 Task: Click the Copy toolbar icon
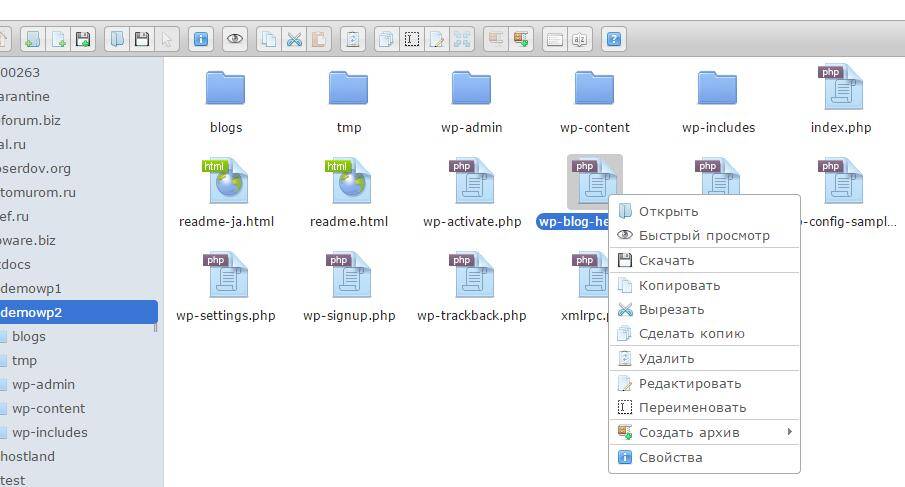(269, 39)
